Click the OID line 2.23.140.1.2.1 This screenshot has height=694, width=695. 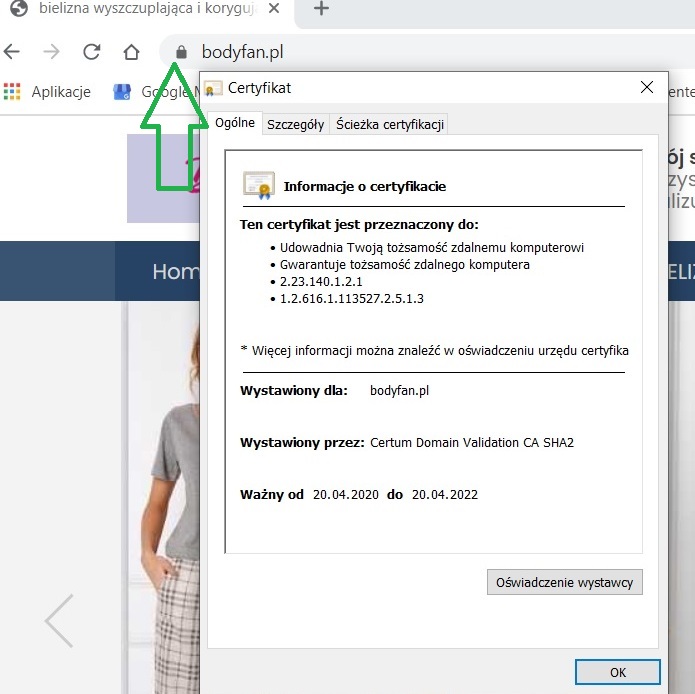[321, 281]
